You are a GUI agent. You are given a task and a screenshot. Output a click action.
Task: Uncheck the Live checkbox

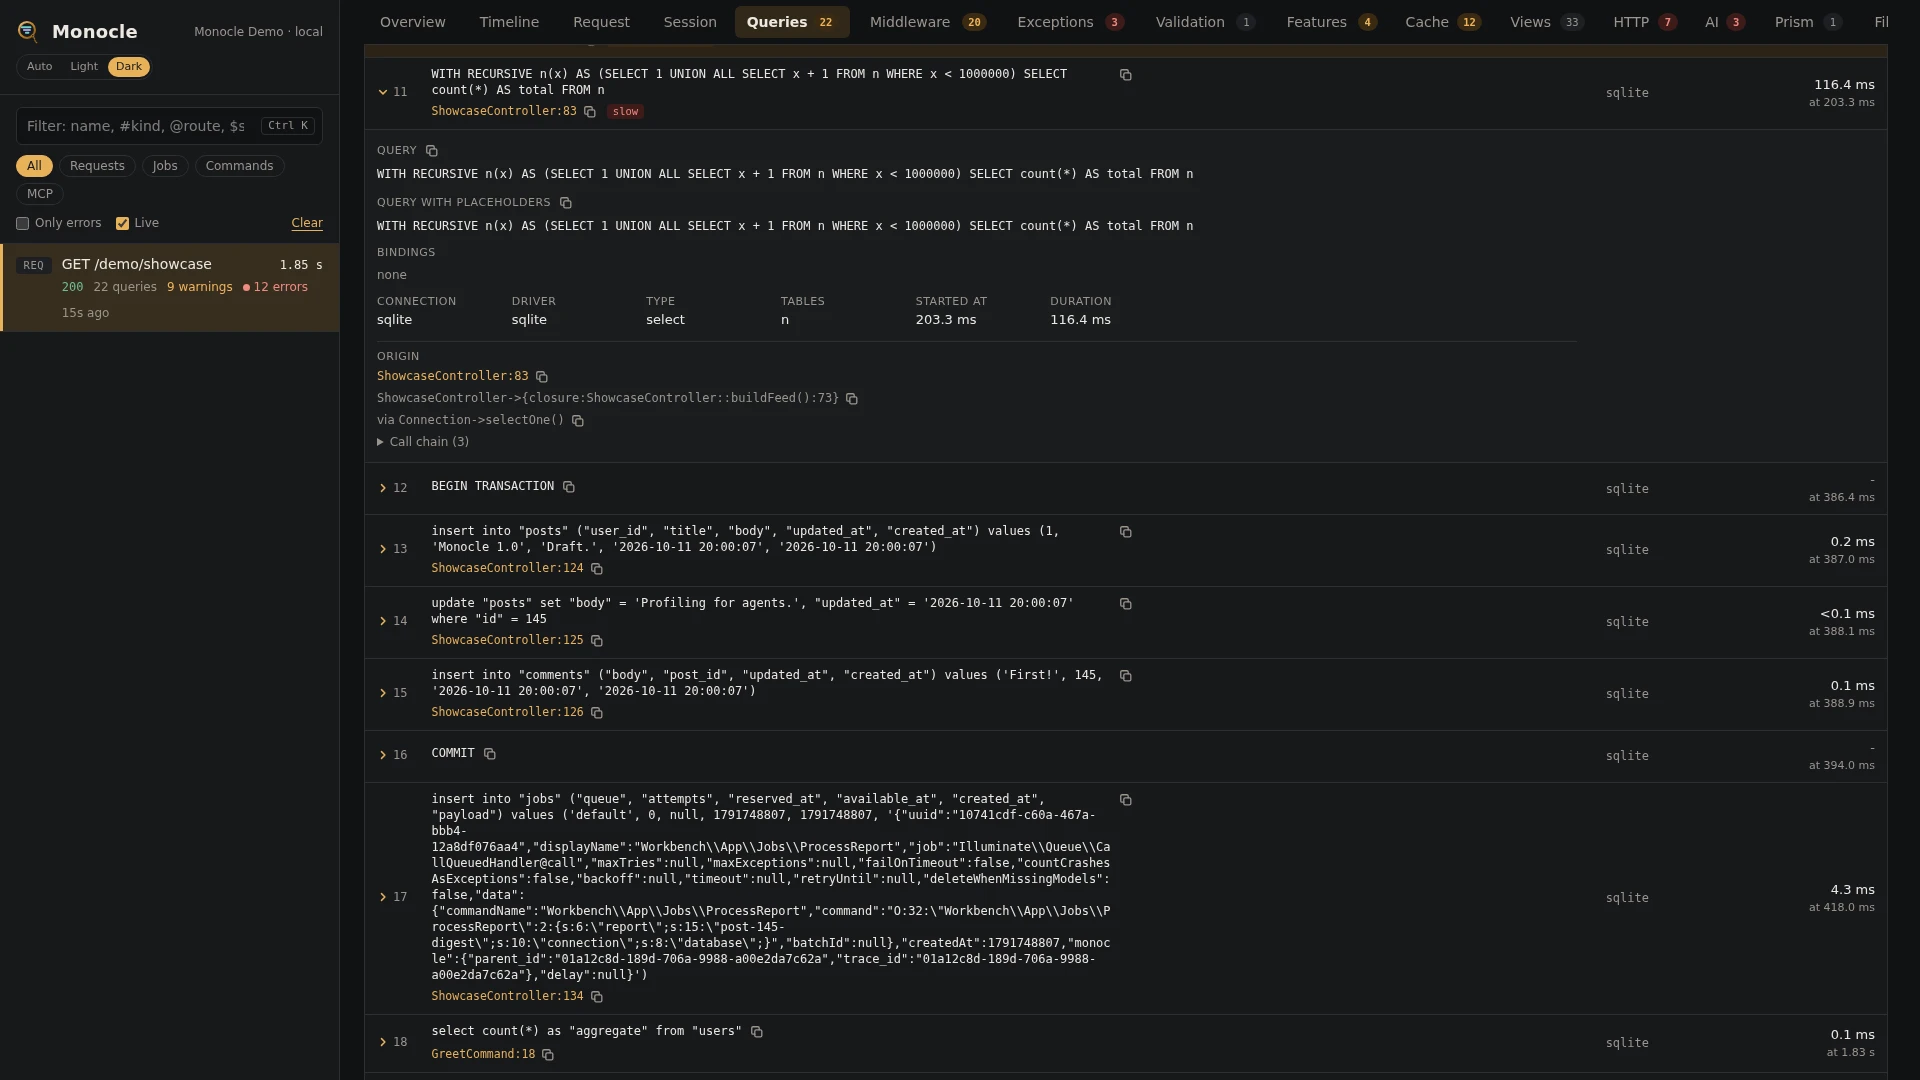pos(122,224)
